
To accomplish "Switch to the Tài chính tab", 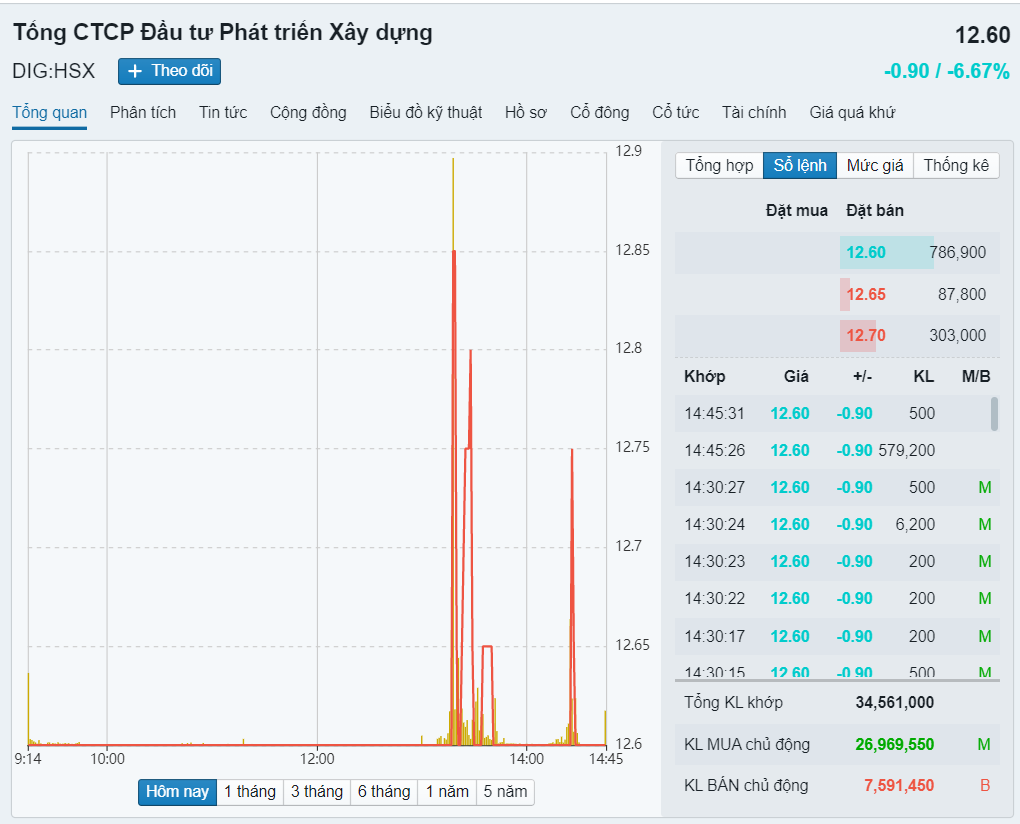I will point(754,112).
